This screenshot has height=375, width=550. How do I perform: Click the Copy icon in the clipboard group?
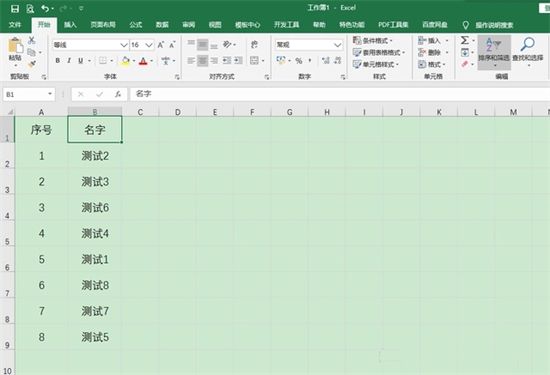pos(32,52)
